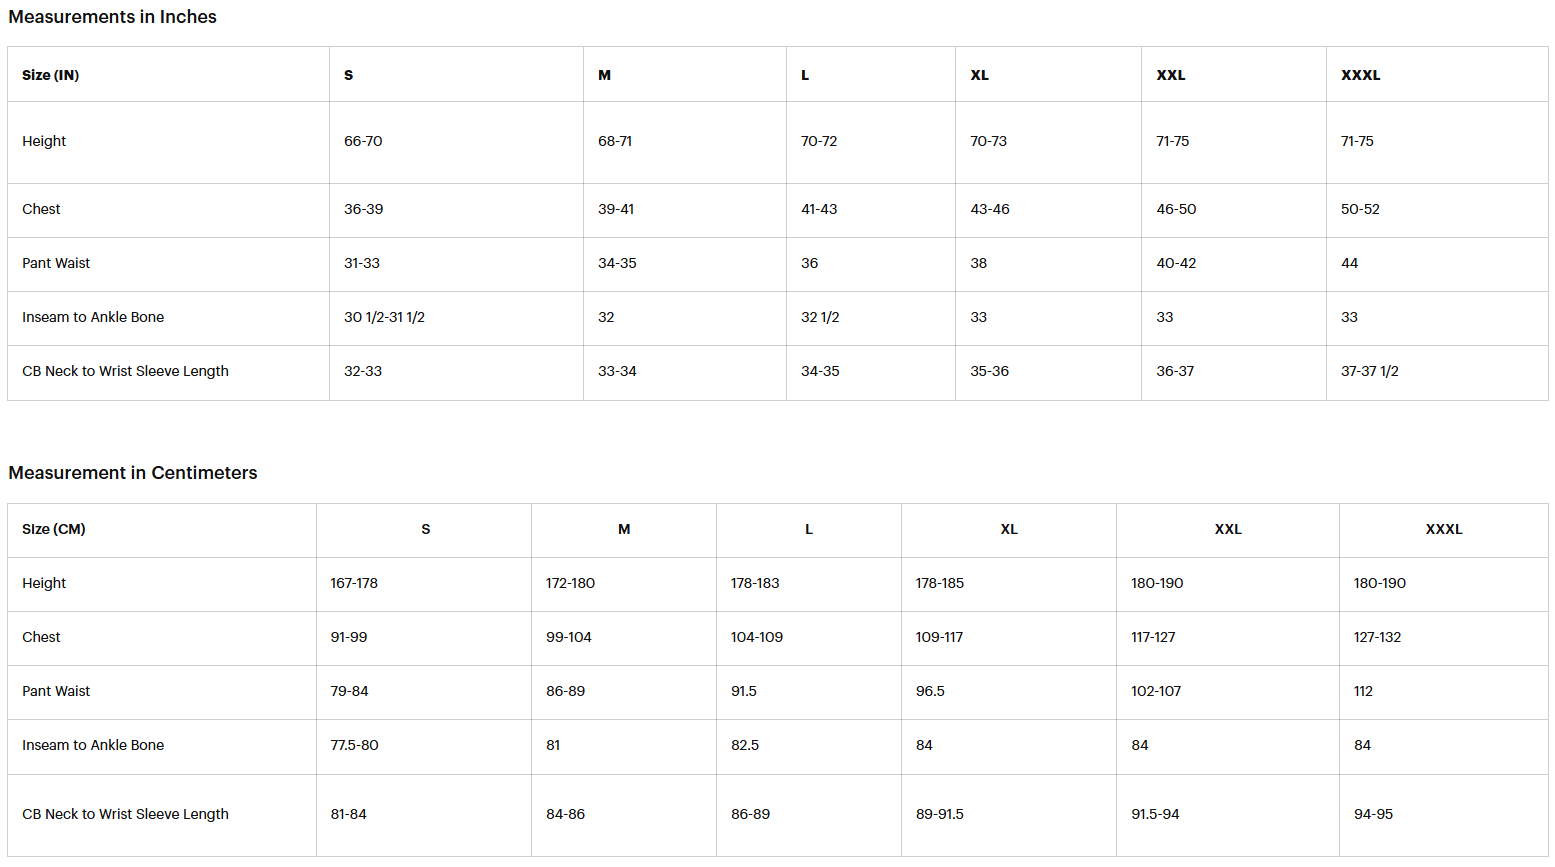
Task: Click 'CB Neck to Wrist Sleeve Length' in inches table
Action: (x=125, y=371)
